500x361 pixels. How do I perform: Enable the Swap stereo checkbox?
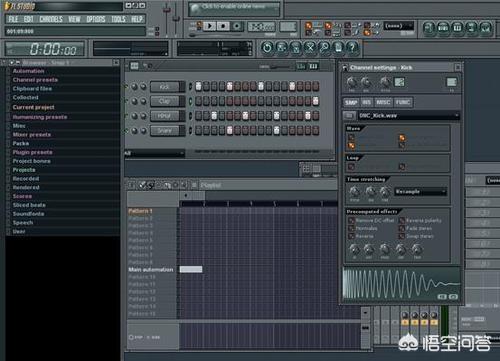(x=402, y=236)
